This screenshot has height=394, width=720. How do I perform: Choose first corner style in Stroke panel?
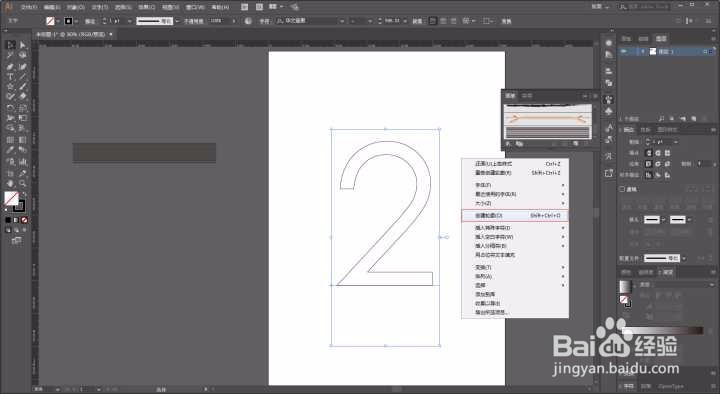coord(649,163)
